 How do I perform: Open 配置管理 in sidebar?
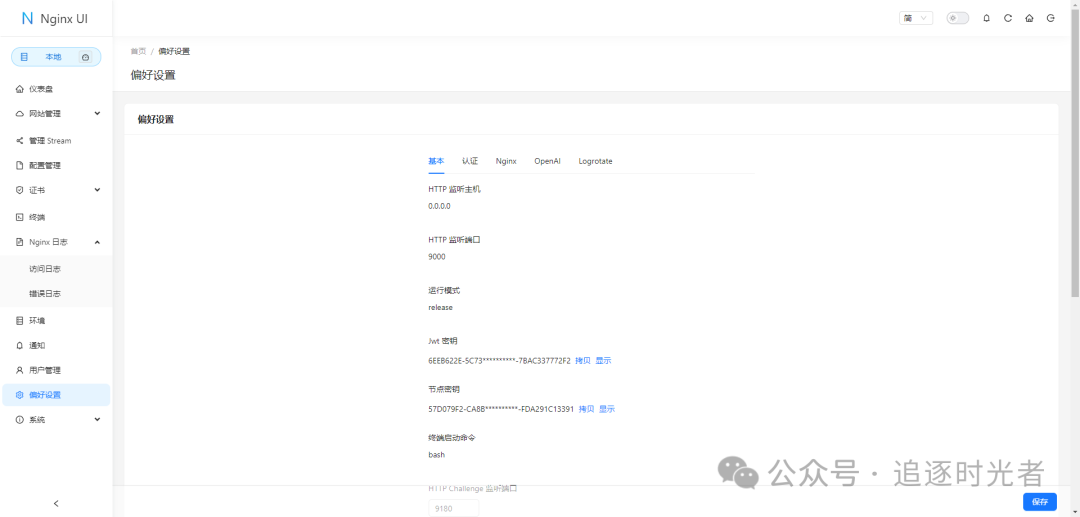coord(56,165)
